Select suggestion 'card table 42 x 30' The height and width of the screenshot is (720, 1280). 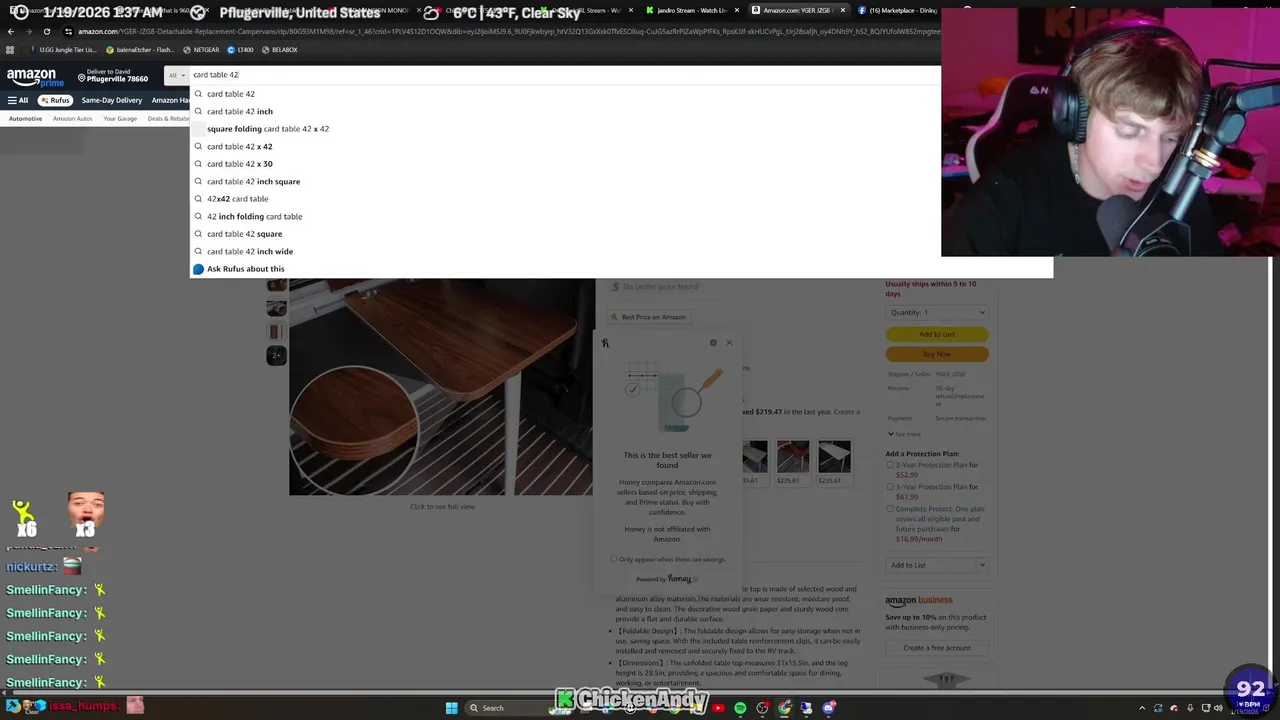click(x=240, y=164)
